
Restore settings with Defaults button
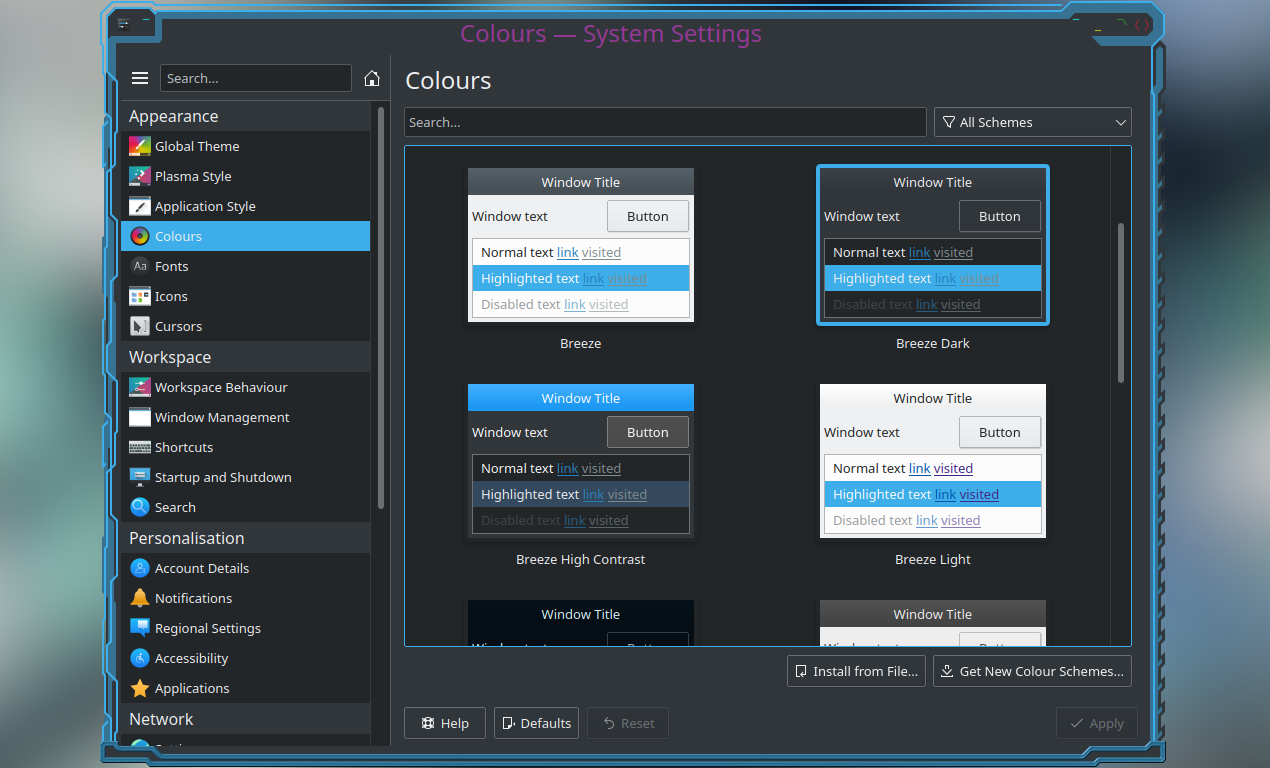(x=536, y=723)
